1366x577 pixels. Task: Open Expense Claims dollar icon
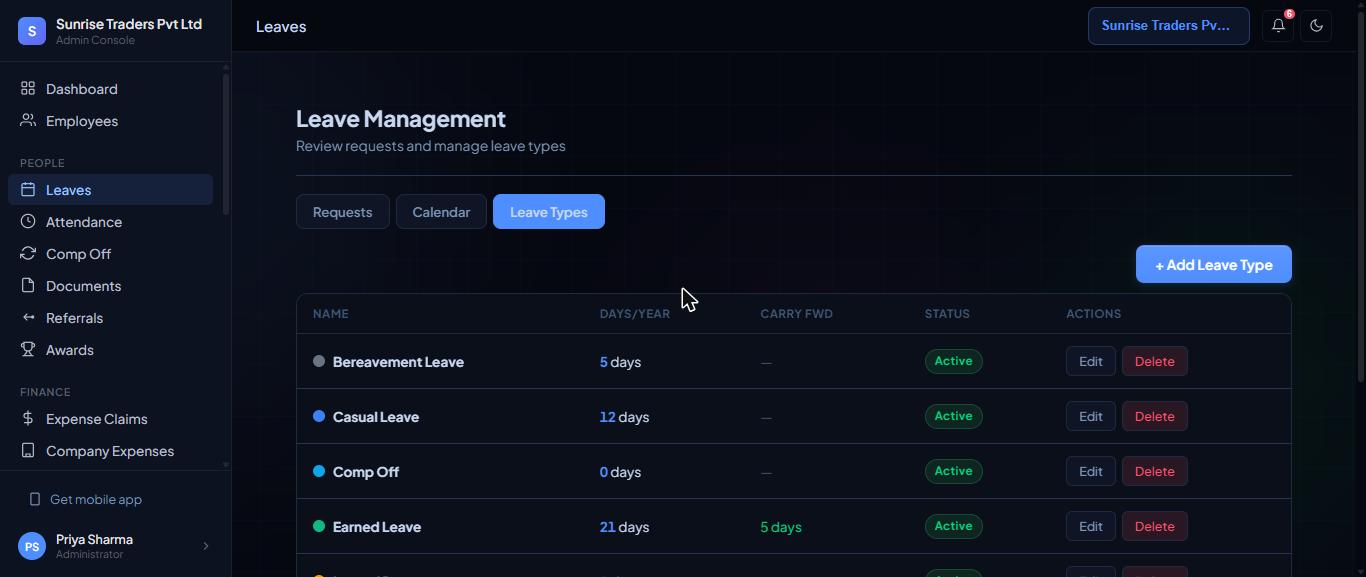click(x=28, y=419)
